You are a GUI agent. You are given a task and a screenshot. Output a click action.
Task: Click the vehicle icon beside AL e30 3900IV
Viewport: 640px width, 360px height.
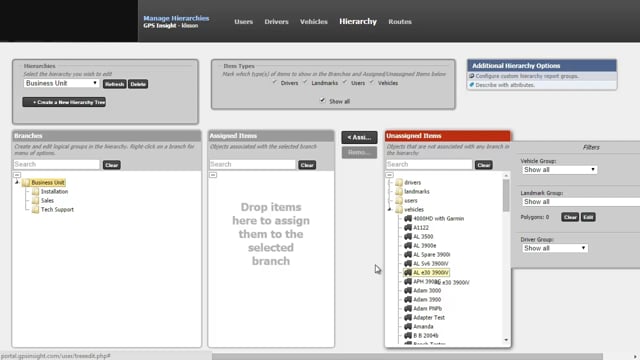click(408, 272)
